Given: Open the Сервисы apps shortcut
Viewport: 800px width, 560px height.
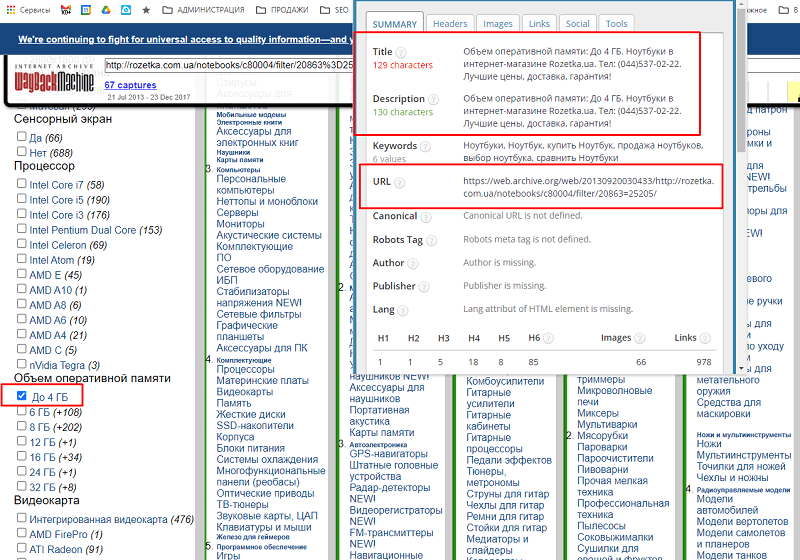Looking at the screenshot, I should point(29,10).
